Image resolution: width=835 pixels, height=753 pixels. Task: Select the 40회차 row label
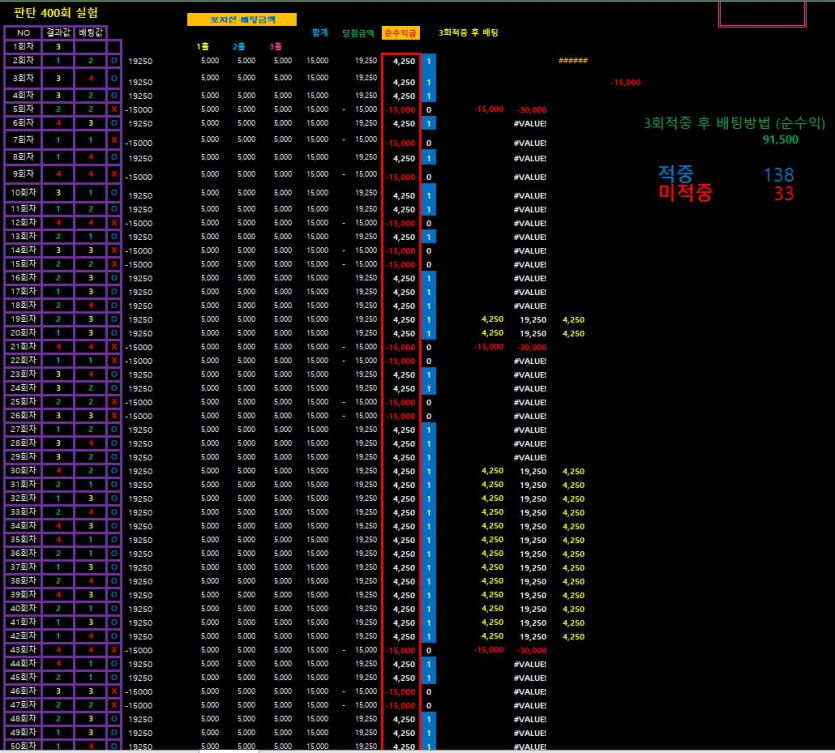pyautogui.click(x=23, y=609)
